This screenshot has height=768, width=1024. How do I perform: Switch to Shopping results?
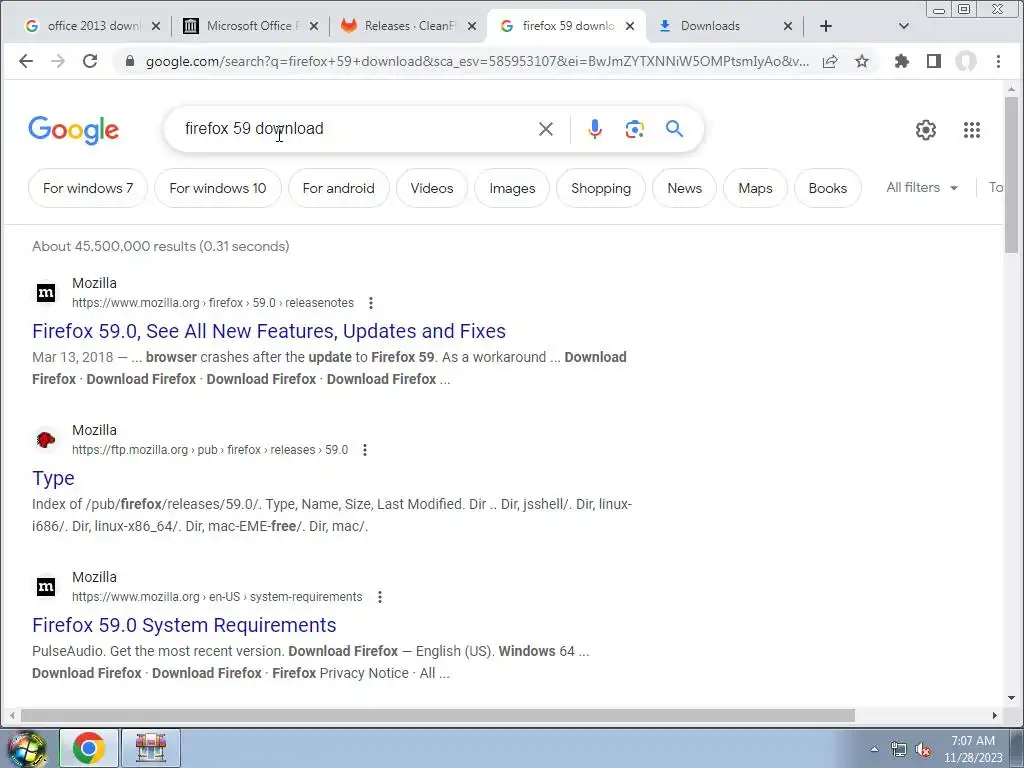pos(601,188)
